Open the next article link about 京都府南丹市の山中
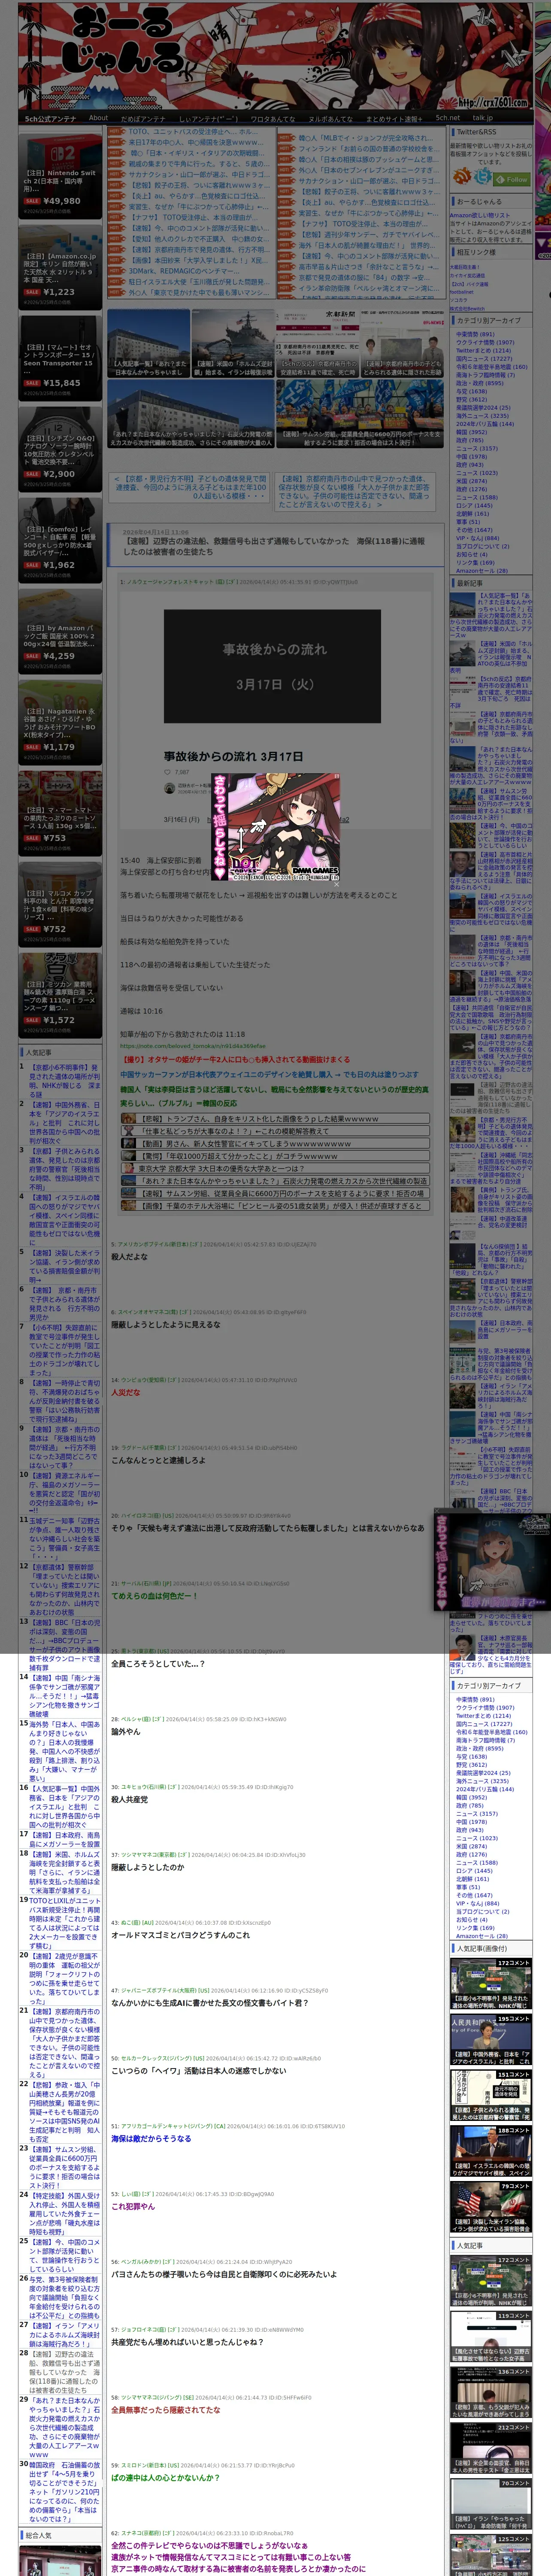551x2576 pixels. pyautogui.click(x=353, y=492)
